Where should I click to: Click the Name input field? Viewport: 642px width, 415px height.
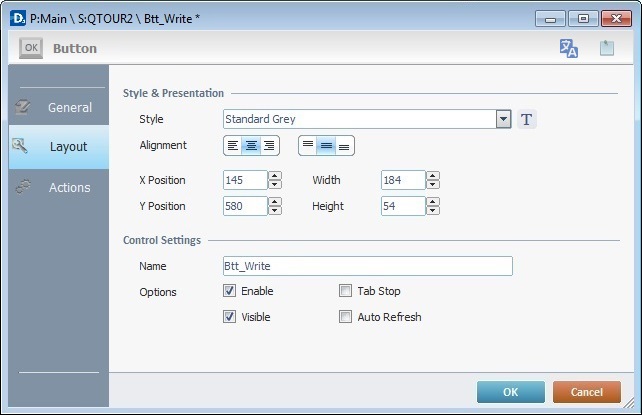(368, 266)
